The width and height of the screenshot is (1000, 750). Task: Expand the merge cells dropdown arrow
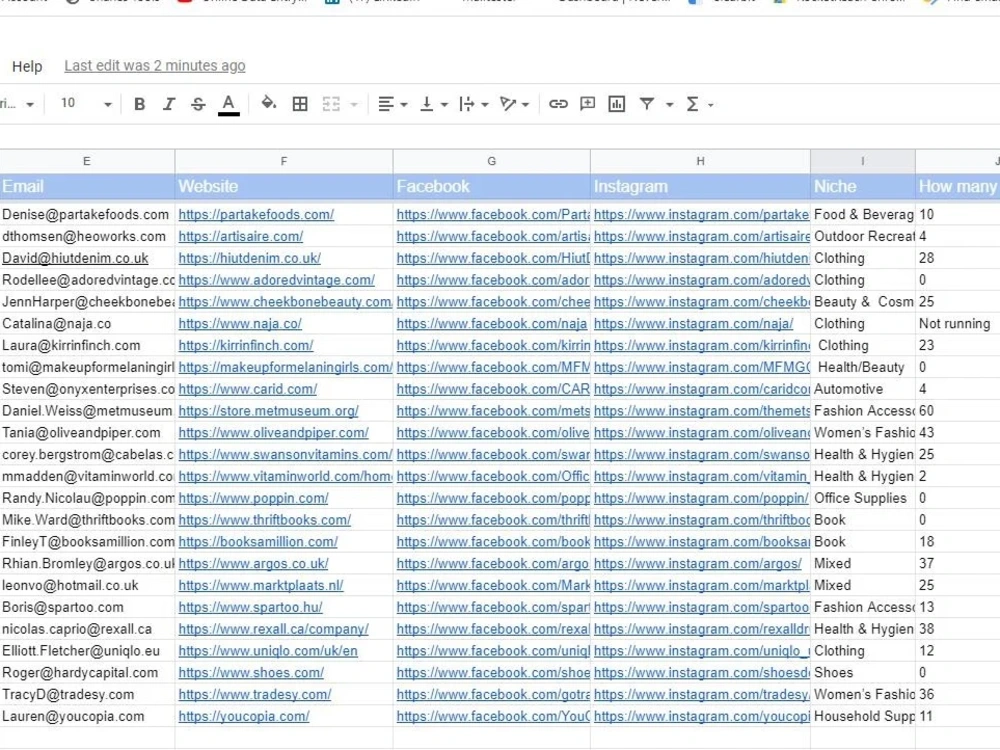pyautogui.click(x=354, y=105)
